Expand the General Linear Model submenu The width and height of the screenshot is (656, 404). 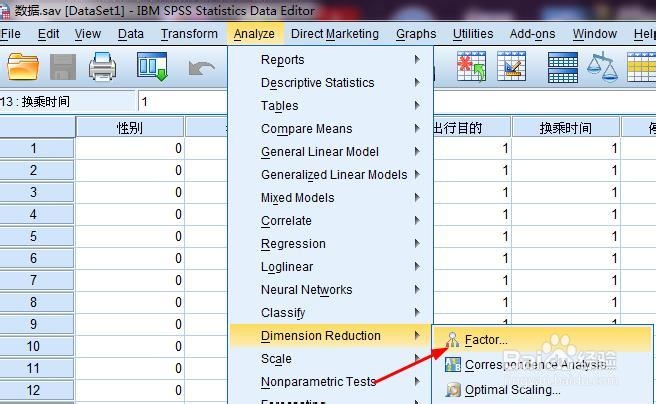331,151
